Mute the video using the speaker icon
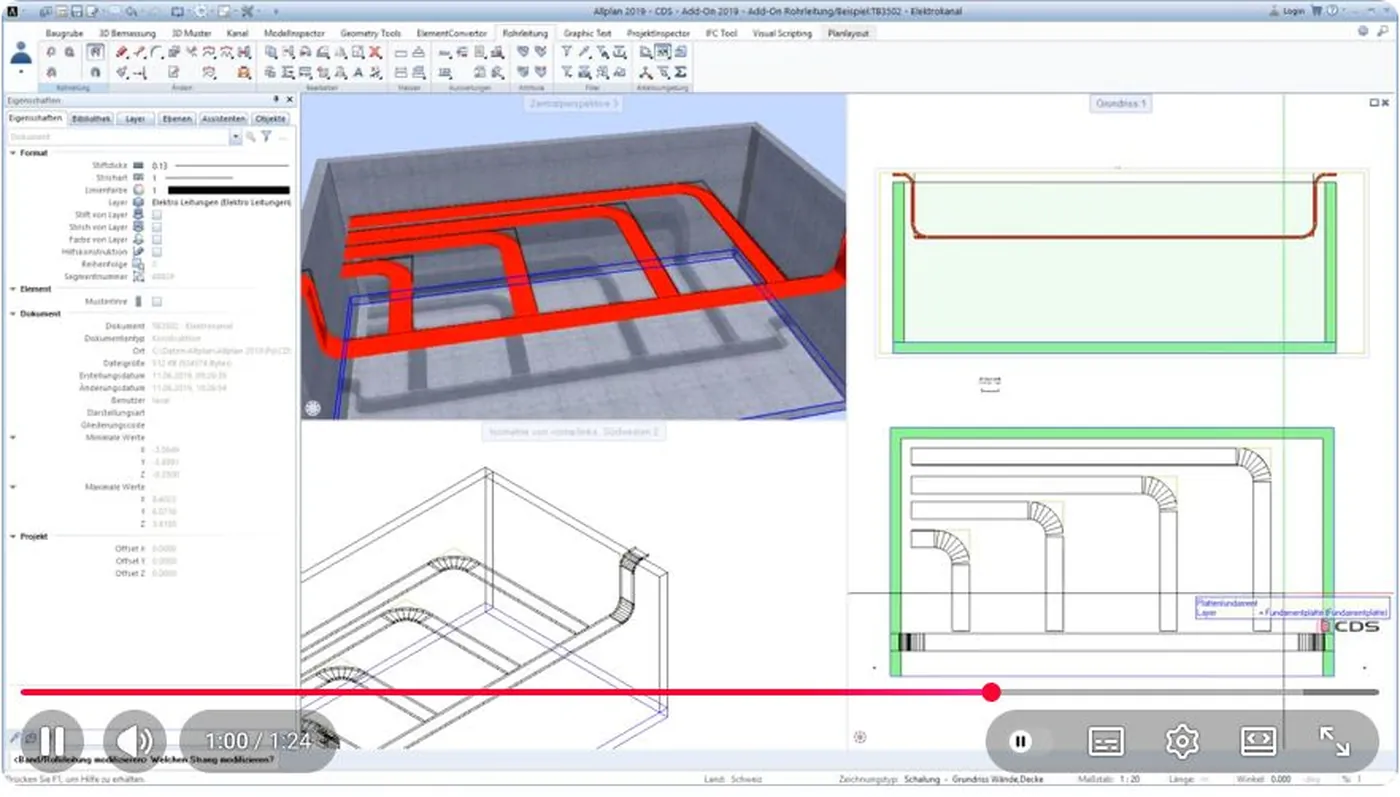 pyautogui.click(x=134, y=741)
